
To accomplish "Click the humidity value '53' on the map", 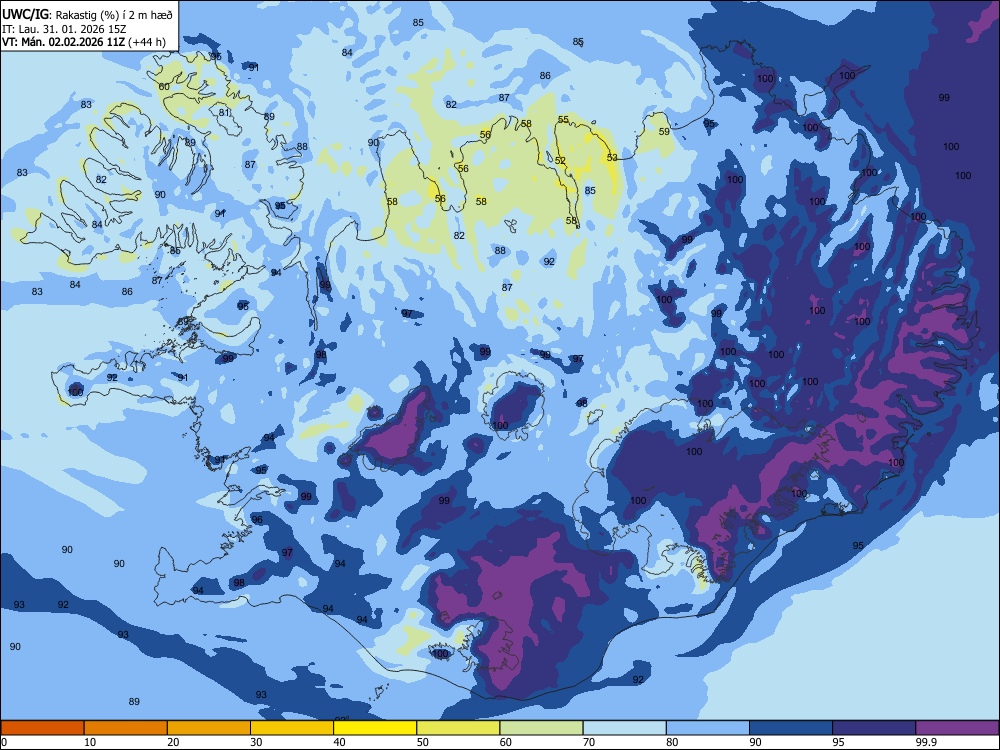I will coord(612,157).
